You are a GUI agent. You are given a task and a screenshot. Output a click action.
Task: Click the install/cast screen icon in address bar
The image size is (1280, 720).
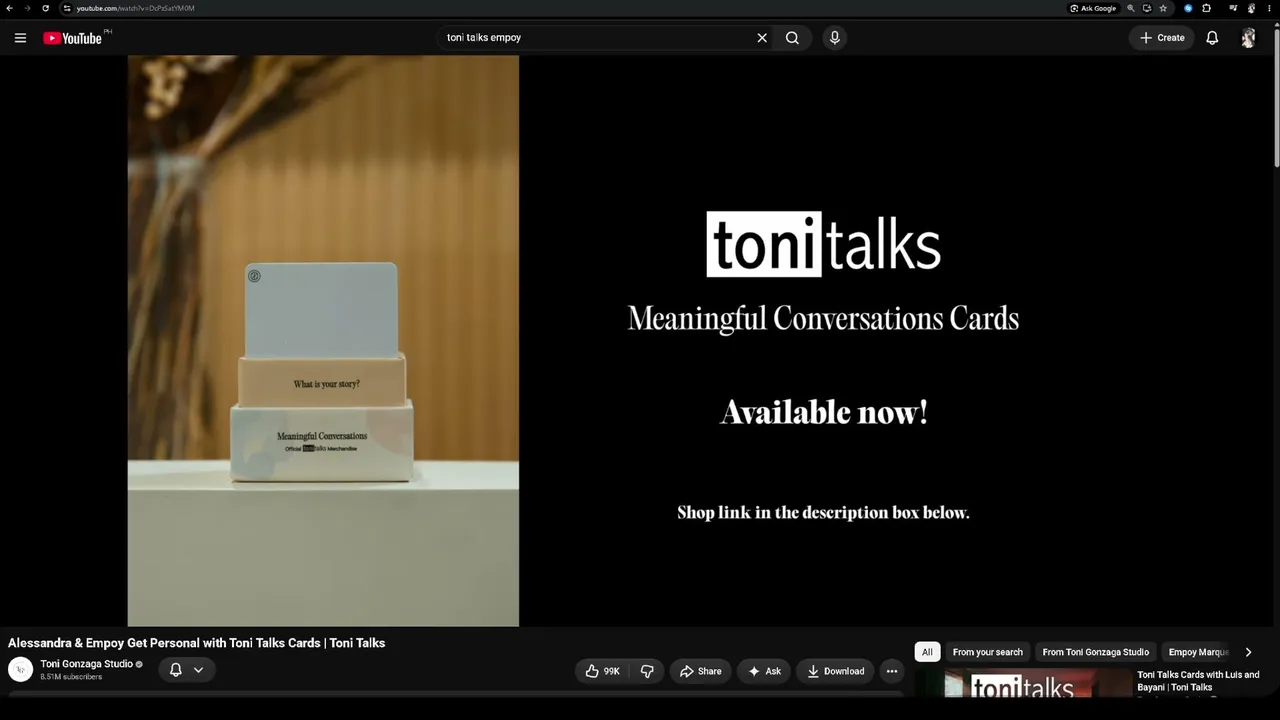tap(1147, 8)
